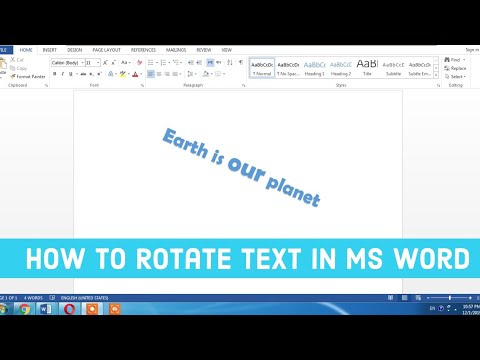Click the Word icon in taskbar
Viewport: 480px width, 360px height.
46,309
